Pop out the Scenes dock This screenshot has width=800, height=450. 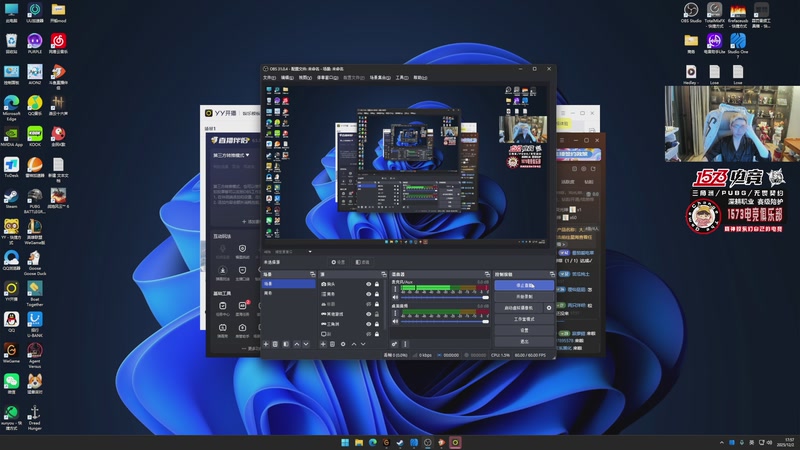click(312, 274)
